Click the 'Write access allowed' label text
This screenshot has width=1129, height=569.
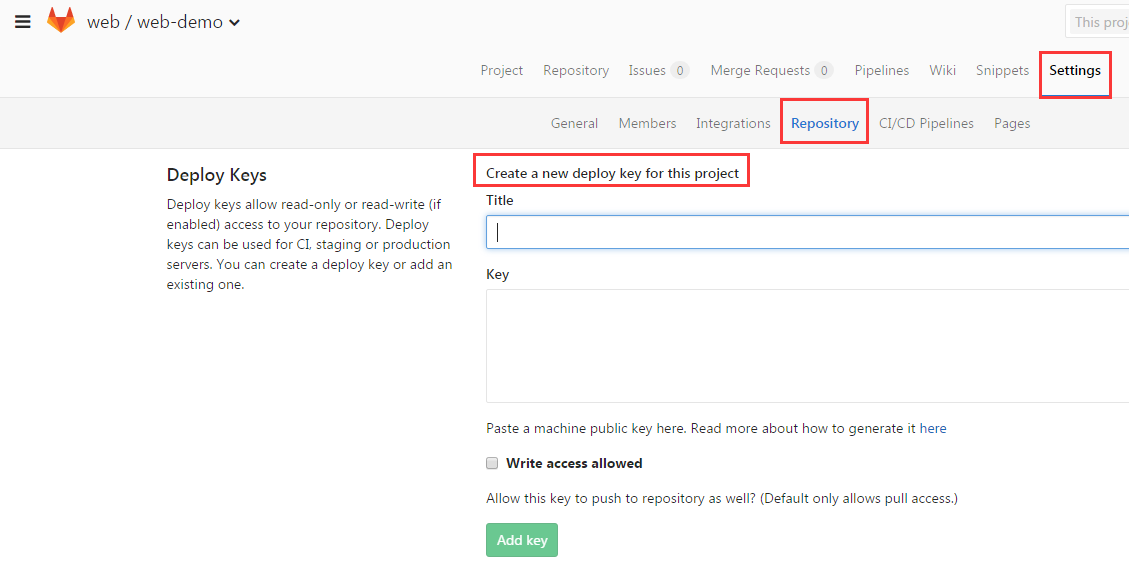[574, 463]
